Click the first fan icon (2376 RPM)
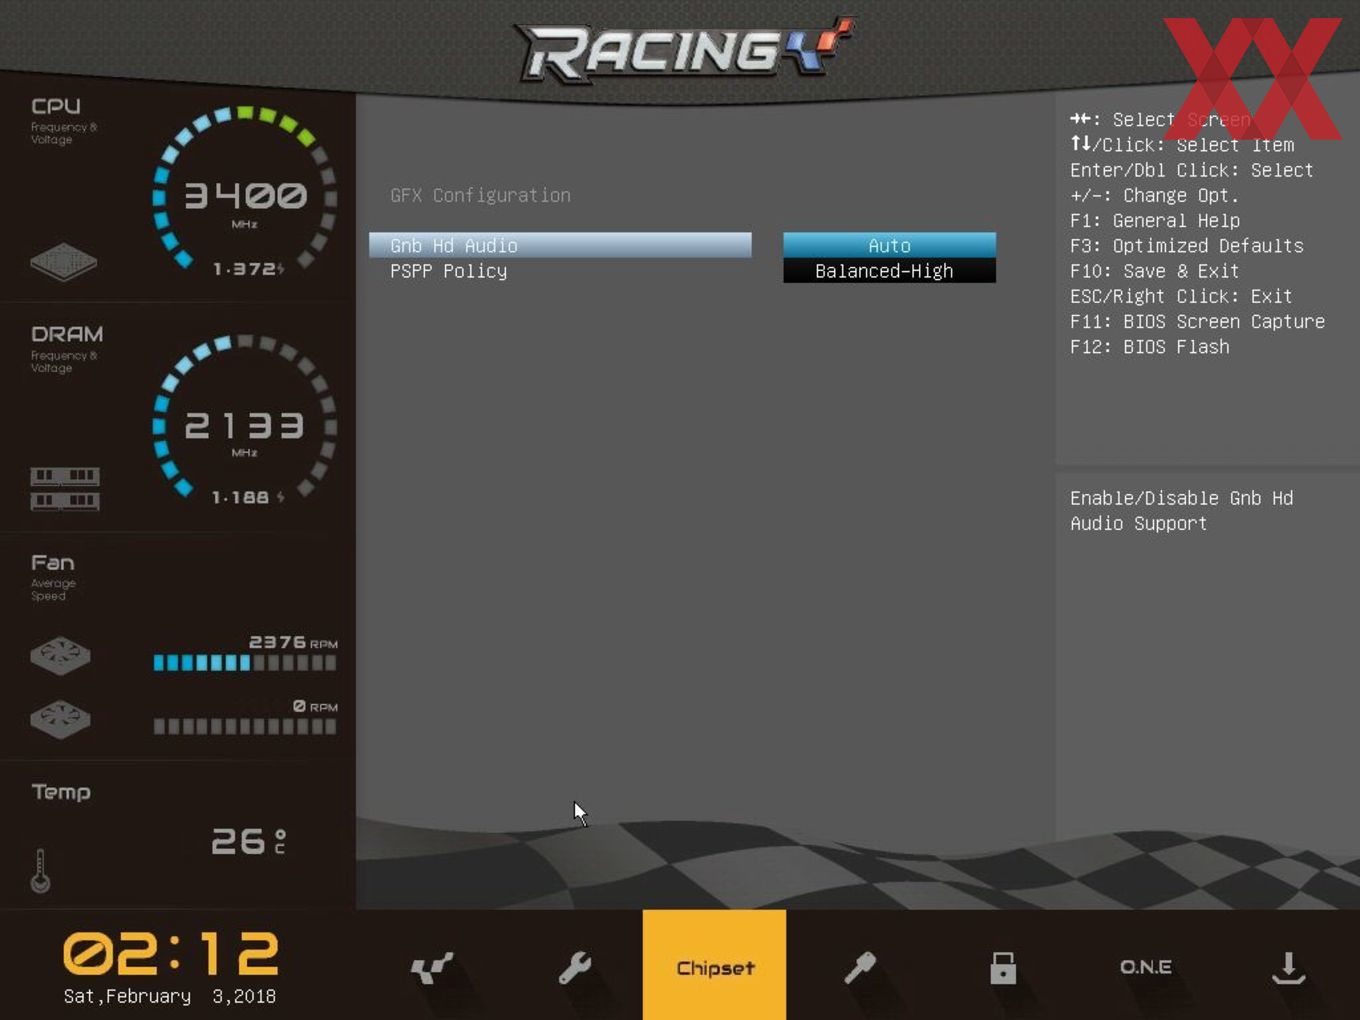The image size is (1360, 1020). tap(60, 656)
